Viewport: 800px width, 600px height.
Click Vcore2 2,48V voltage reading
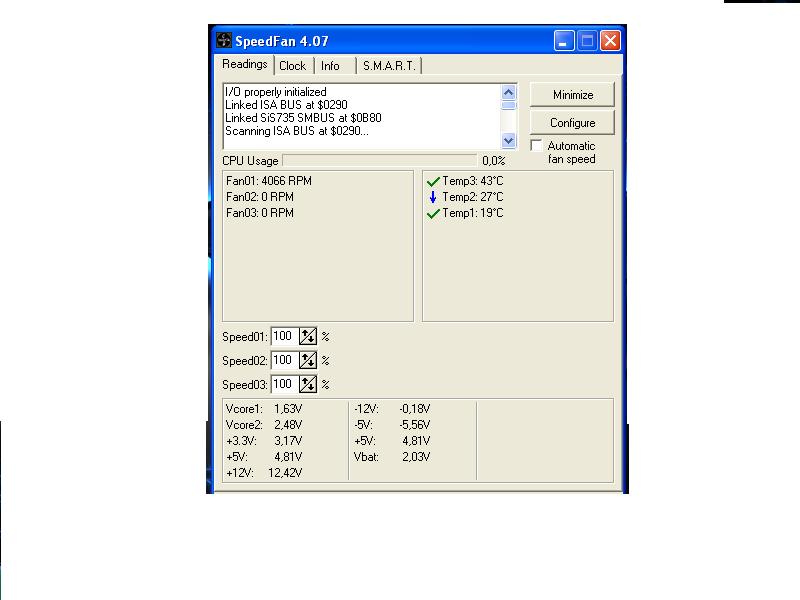(x=264, y=424)
